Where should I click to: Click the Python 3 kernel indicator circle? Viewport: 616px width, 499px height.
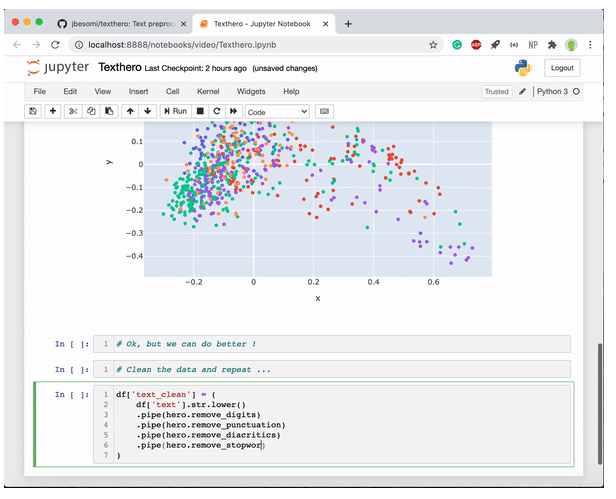click(x=576, y=92)
